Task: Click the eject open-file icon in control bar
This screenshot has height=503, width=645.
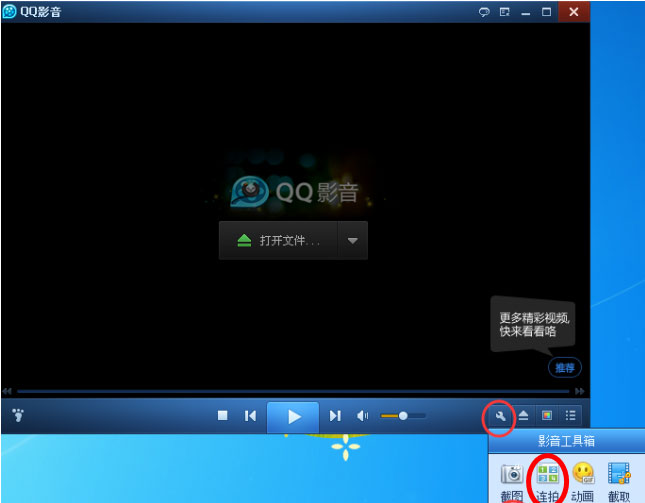Action: tap(523, 416)
